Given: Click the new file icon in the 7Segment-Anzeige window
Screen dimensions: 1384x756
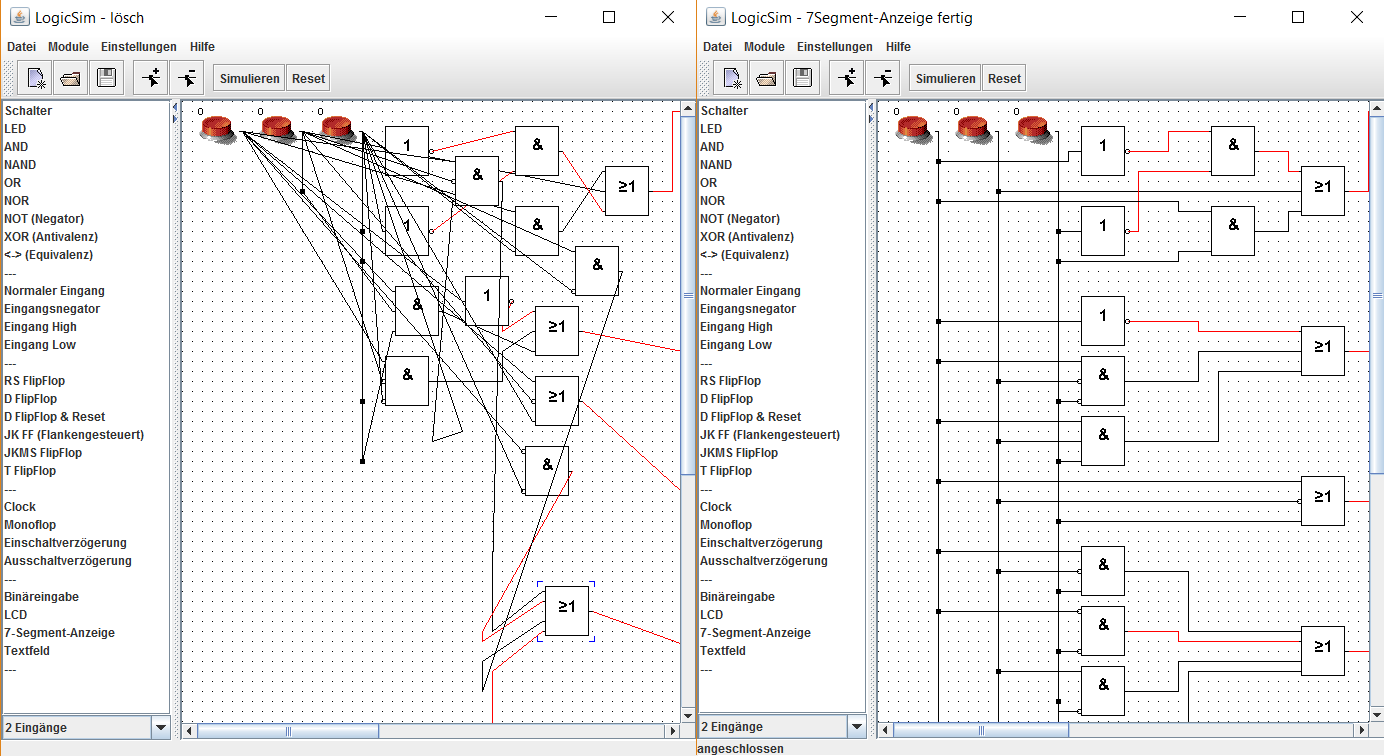Looking at the screenshot, I should click(x=732, y=78).
